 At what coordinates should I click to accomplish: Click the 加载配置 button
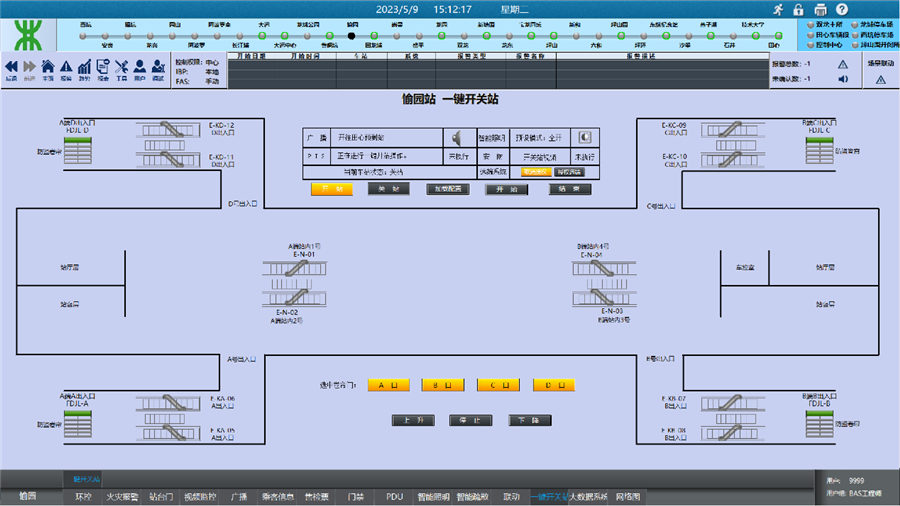click(x=448, y=189)
